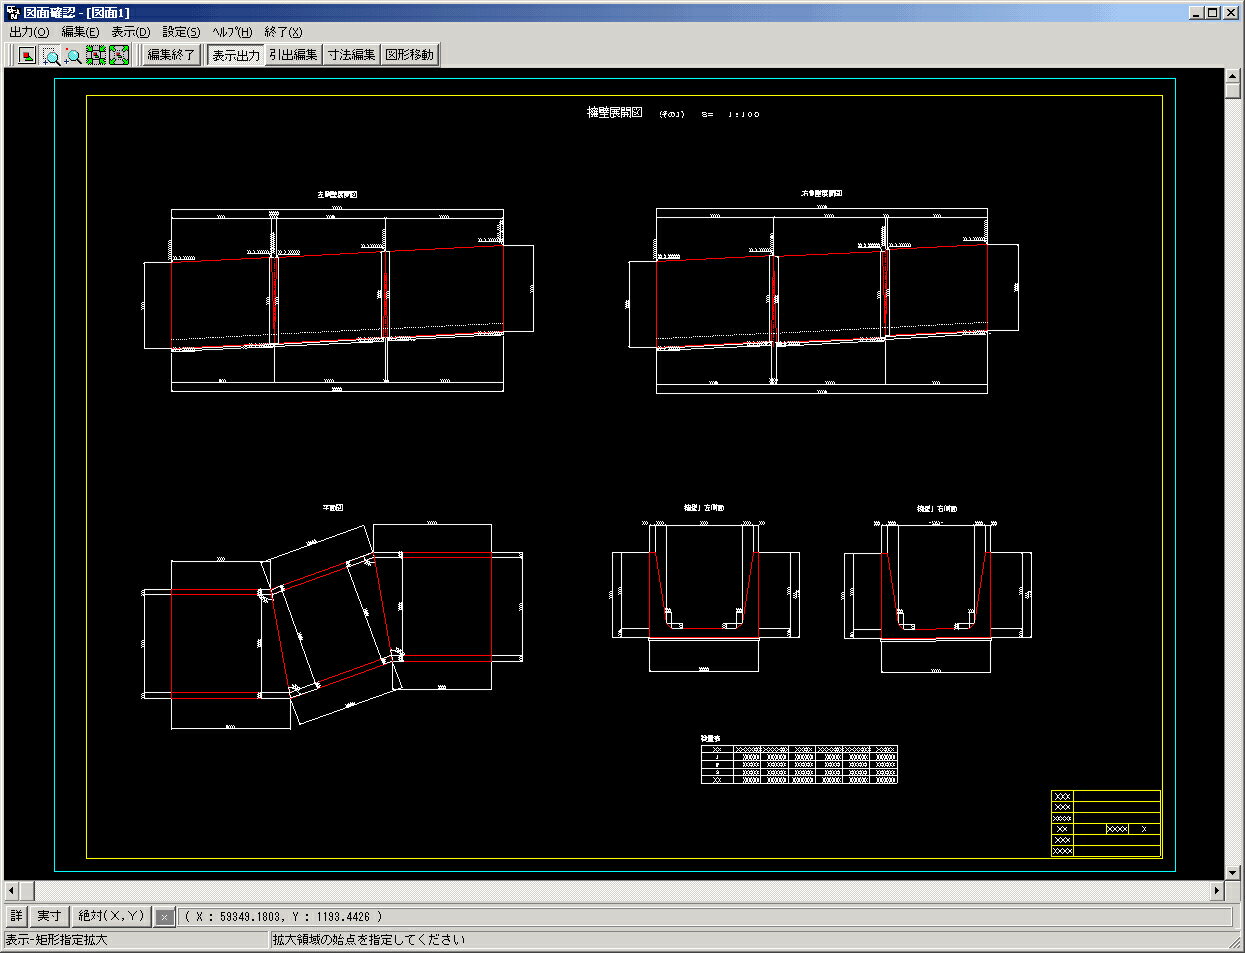The height and width of the screenshot is (953, 1245).
Task: Click the full-view zoom green arrows icon
Action: coord(117,55)
